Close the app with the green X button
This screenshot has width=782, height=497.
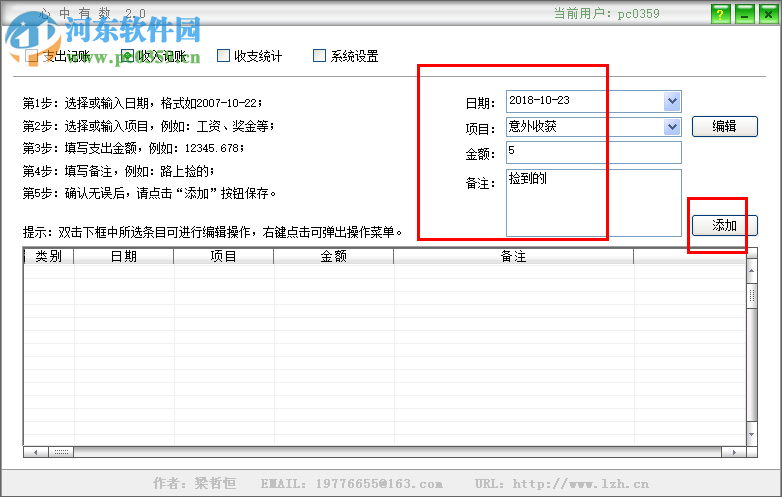click(x=769, y=14)
